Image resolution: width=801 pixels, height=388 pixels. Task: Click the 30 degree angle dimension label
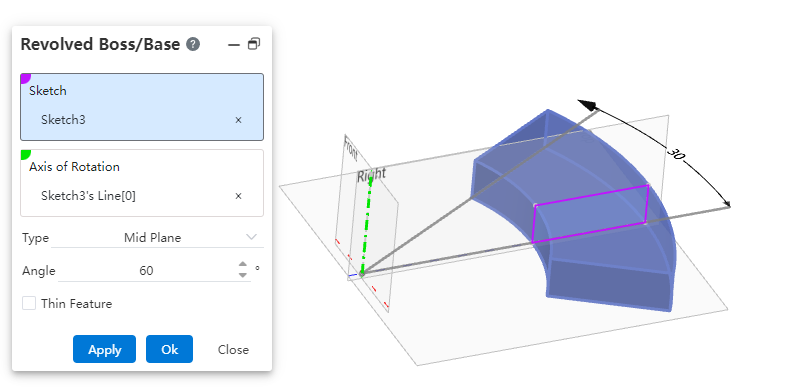tap(675, 153)
